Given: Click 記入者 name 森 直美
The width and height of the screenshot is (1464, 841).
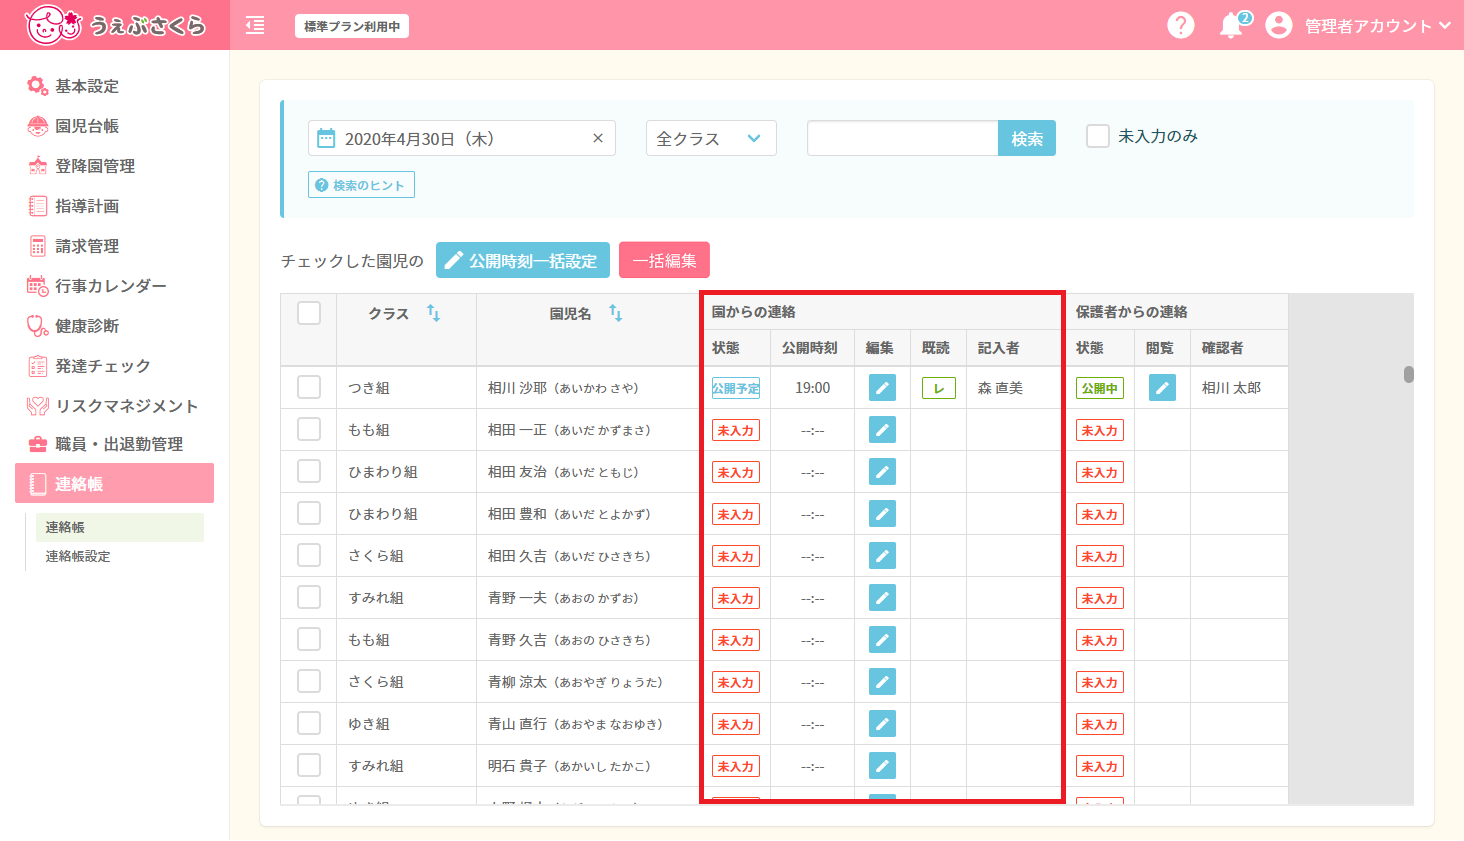Looking at the screenshot, I should coord(1000,388).
